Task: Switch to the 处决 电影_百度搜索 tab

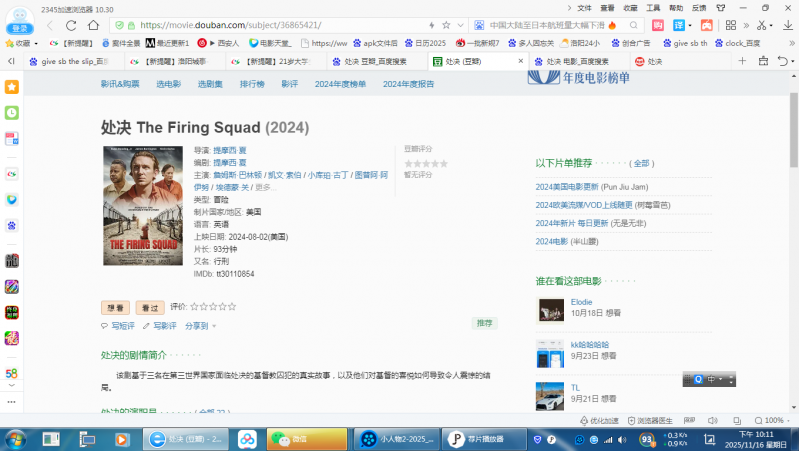Action: click(x=578, y=61)
